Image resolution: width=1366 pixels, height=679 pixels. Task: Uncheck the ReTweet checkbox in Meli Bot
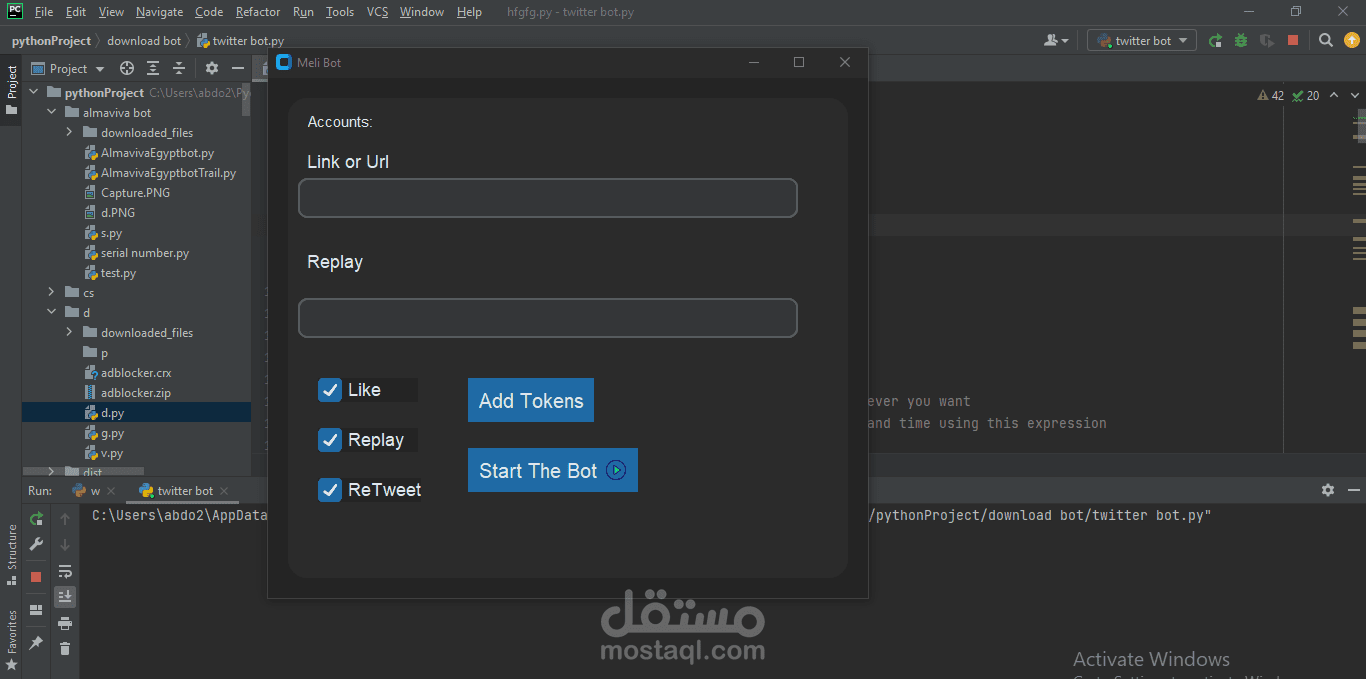click(330, 490)
